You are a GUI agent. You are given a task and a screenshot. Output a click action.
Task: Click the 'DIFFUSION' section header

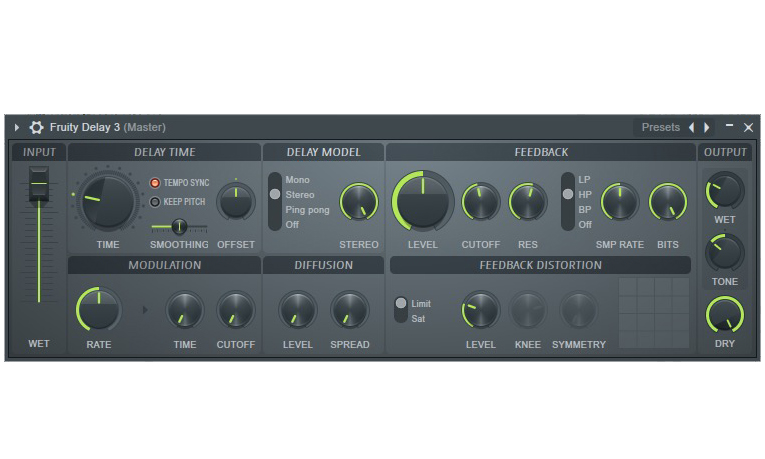click(323, 265)
